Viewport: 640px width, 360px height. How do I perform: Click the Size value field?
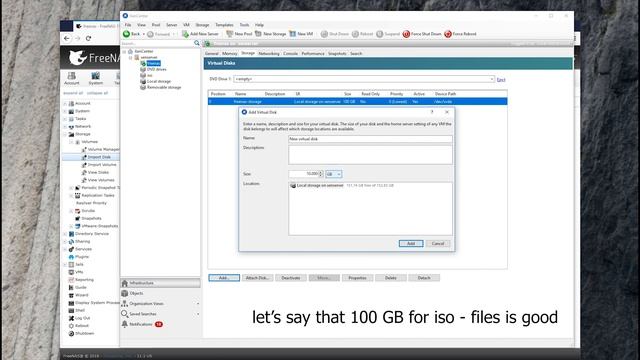(x=303, y=174)
